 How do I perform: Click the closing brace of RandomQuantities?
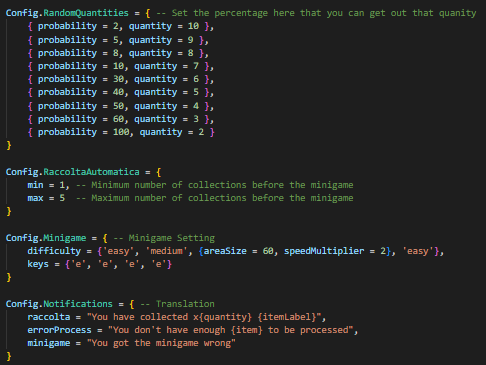(x=9, y=145)
